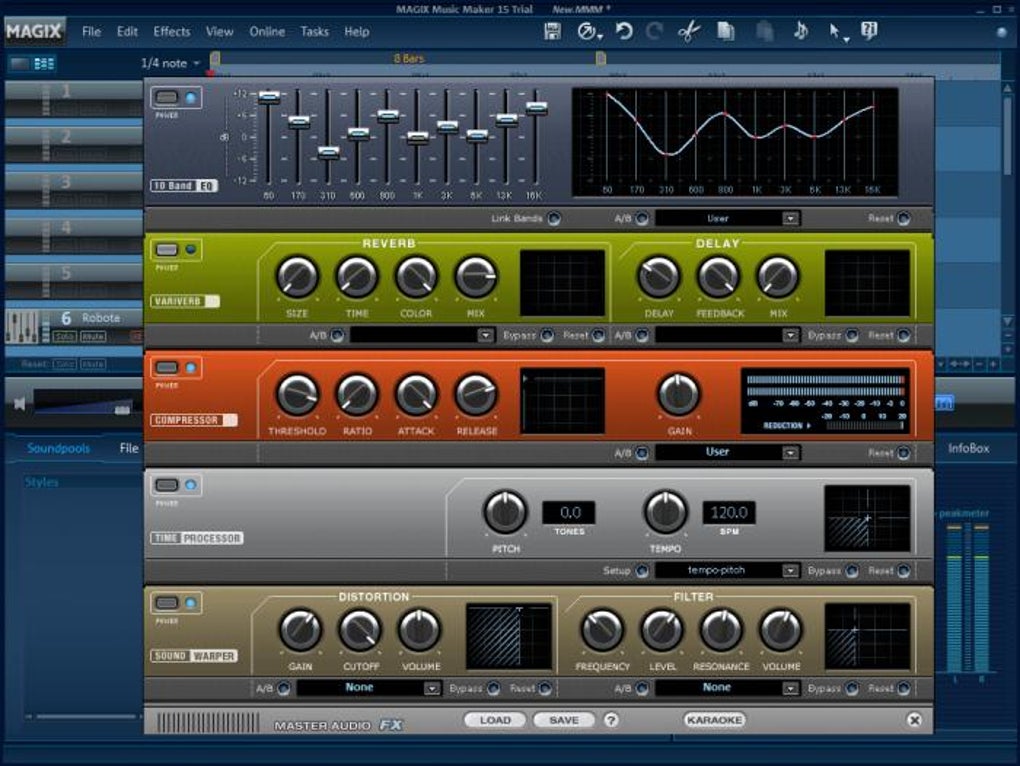The image size is (1020, 766).
Task: Open the Edit menu
Action: (127, 31)
